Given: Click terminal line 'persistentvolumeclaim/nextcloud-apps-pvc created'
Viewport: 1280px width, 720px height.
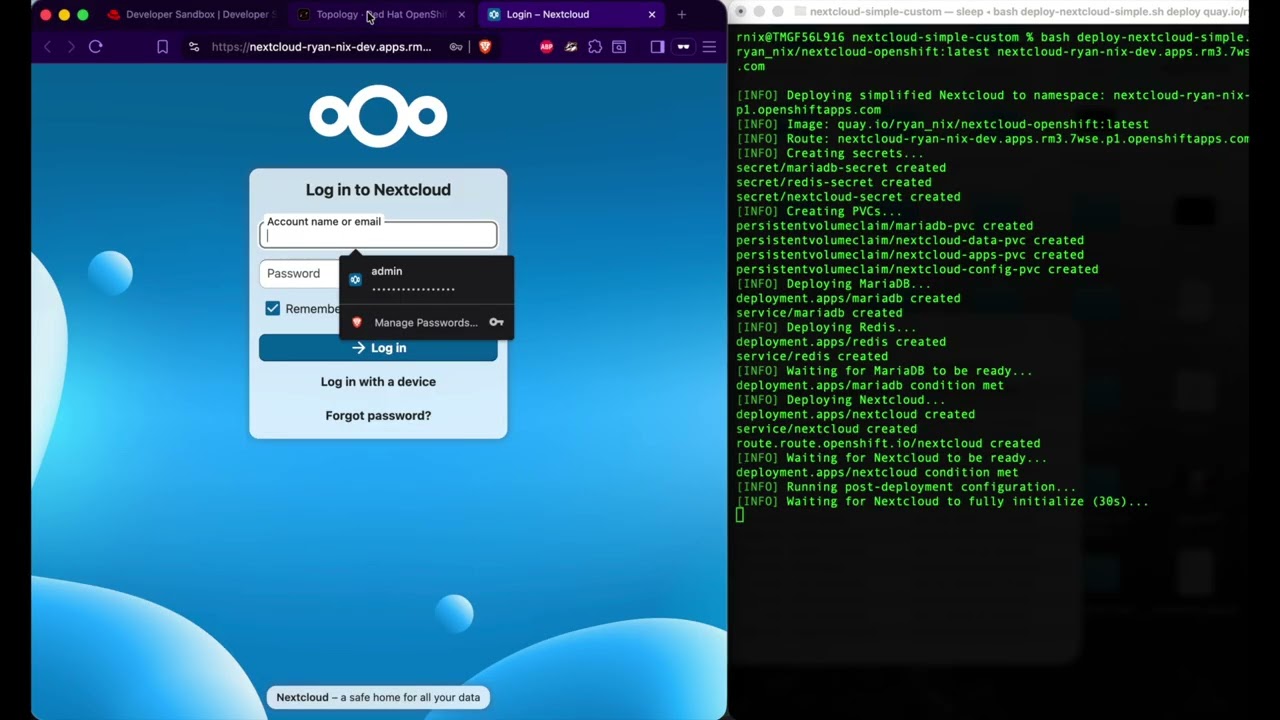Looking at the screenshot, I should 910,255.
